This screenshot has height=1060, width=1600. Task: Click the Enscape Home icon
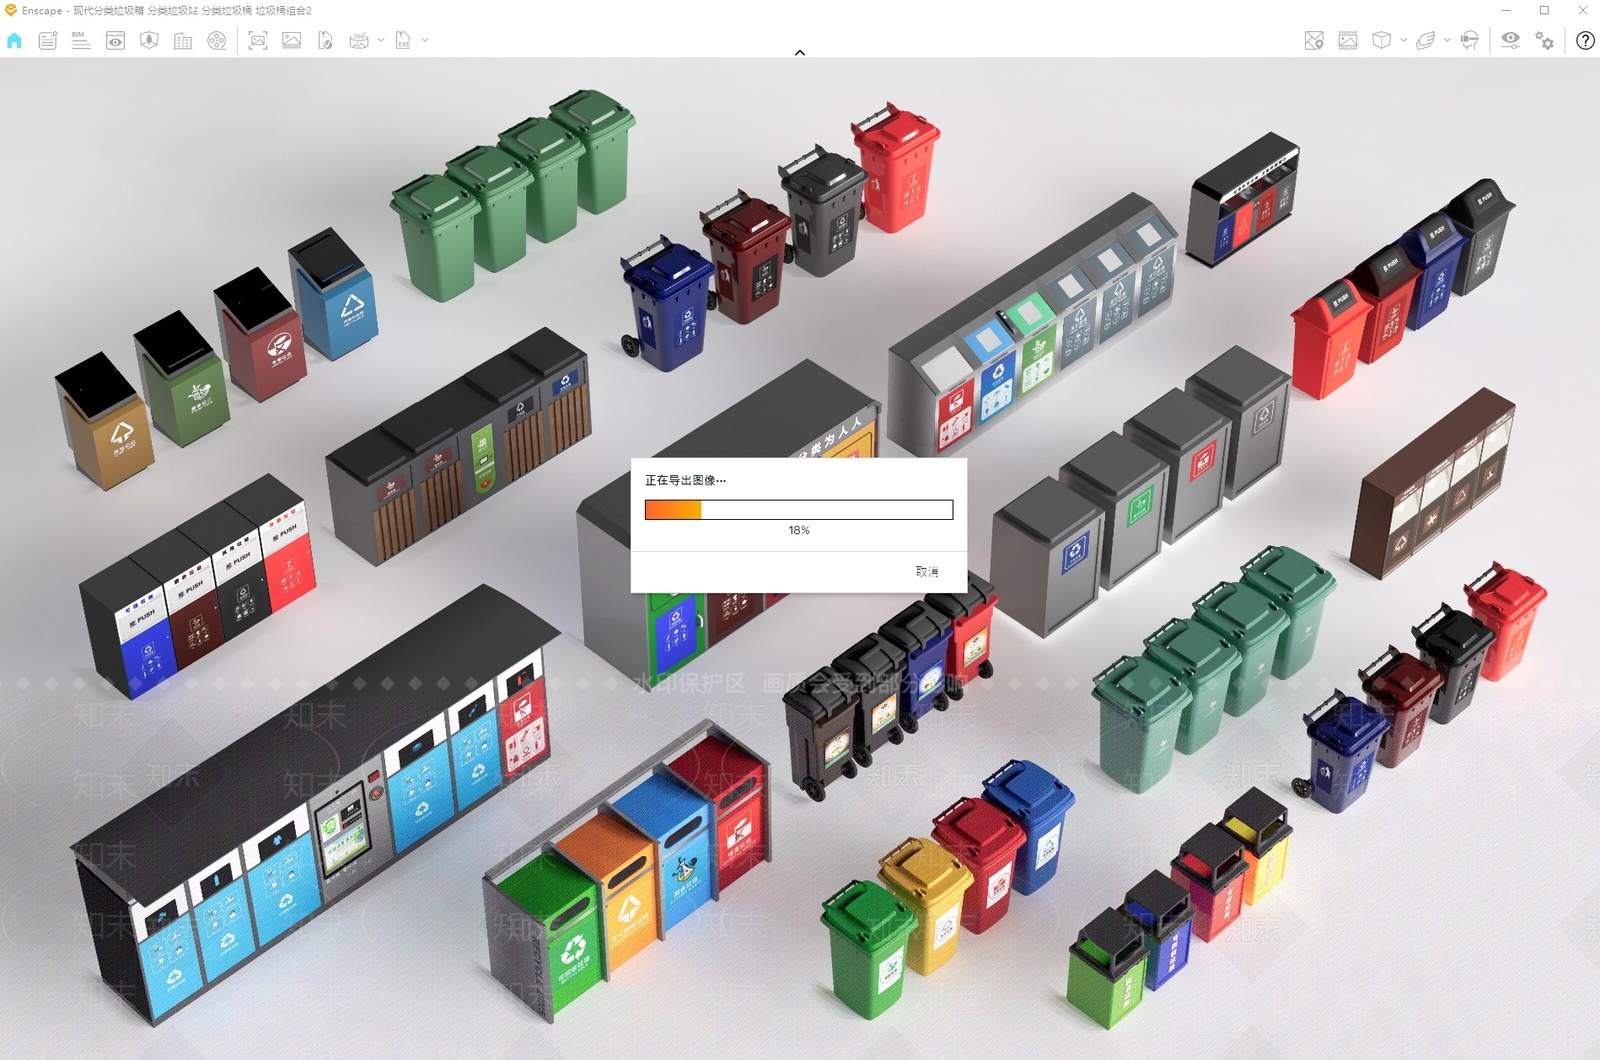point(14,41)
